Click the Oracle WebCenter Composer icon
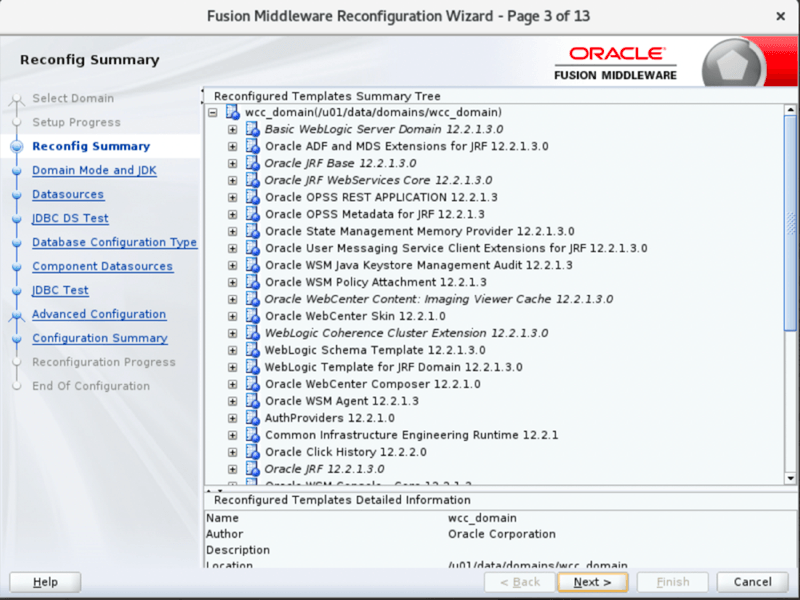Image resolution: width=800 pixels, height=600 pixels. [253, 384]
